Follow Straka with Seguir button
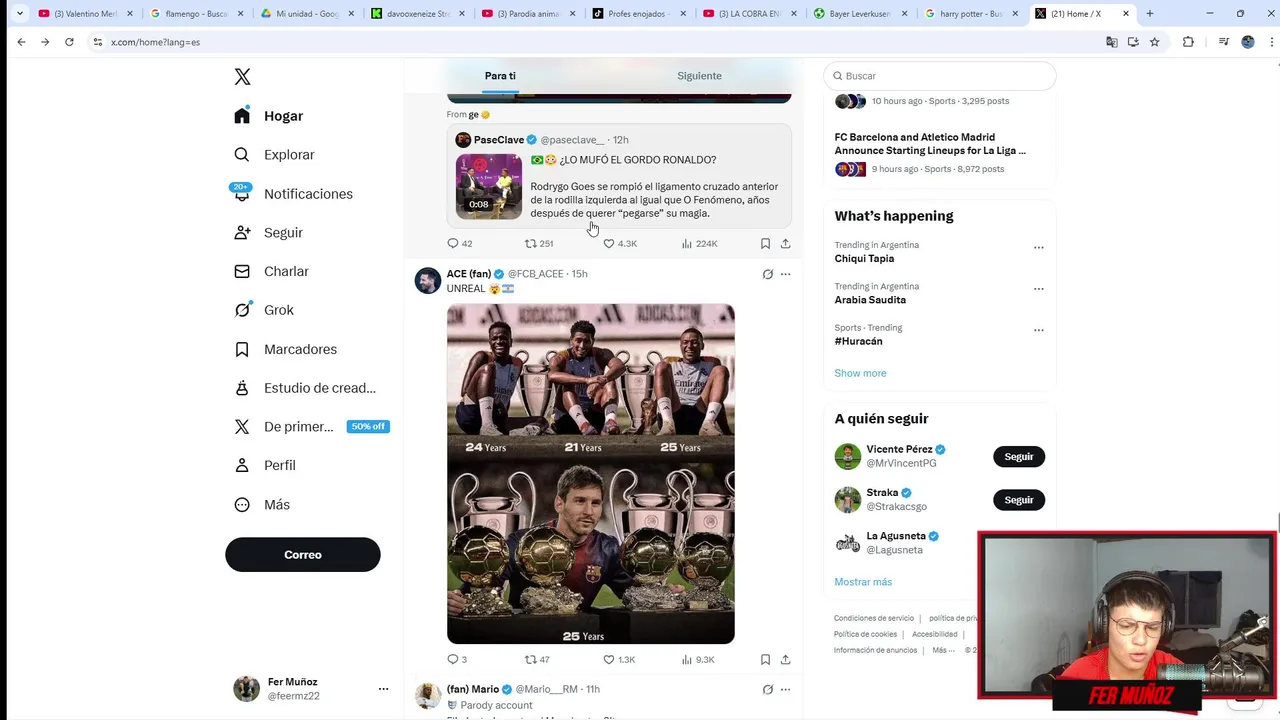This screenshot has width=1280, height=720. pos(1019,500)
